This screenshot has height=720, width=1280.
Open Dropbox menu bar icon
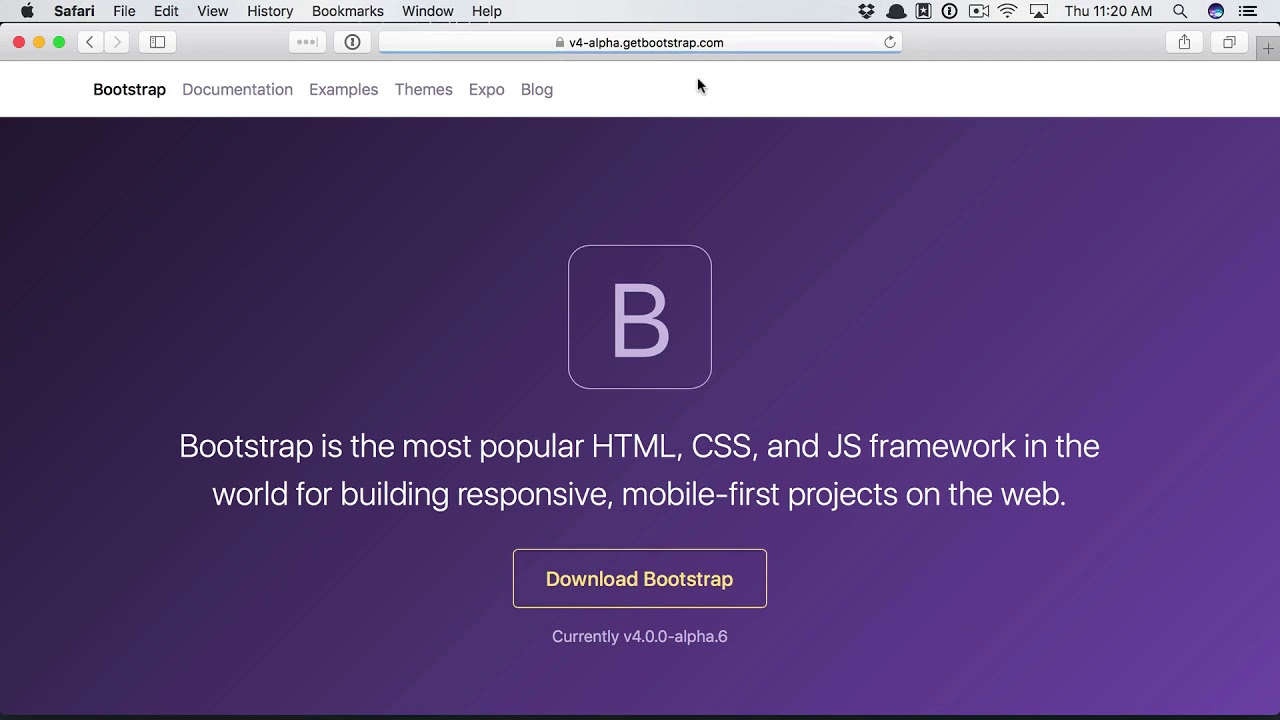click(x=866, y=11)
